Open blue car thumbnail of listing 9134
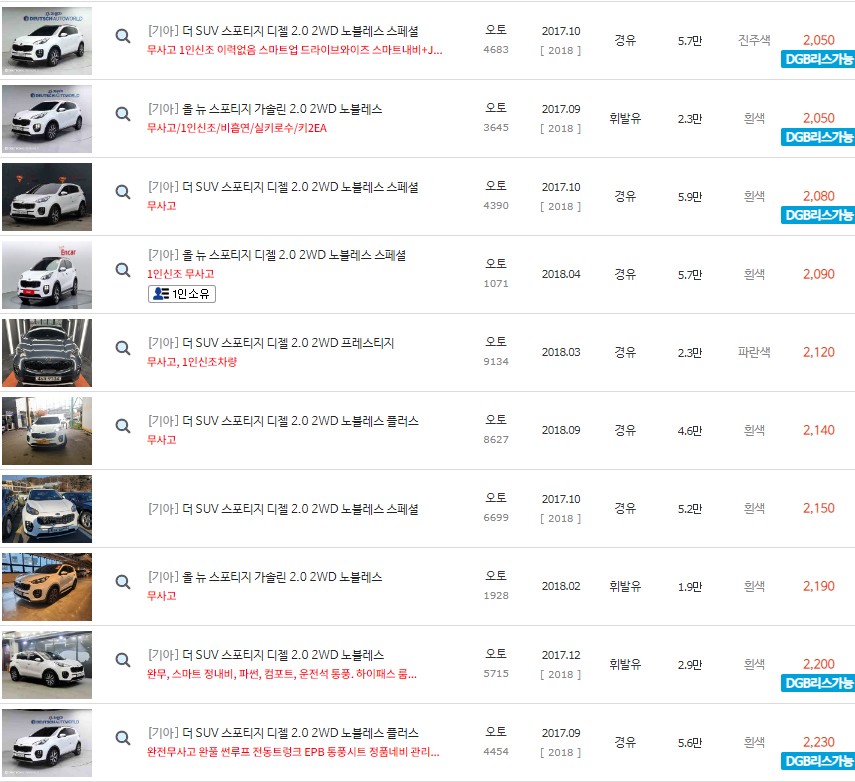Screen dimensions: 855x782 click(x=47, y=353)
